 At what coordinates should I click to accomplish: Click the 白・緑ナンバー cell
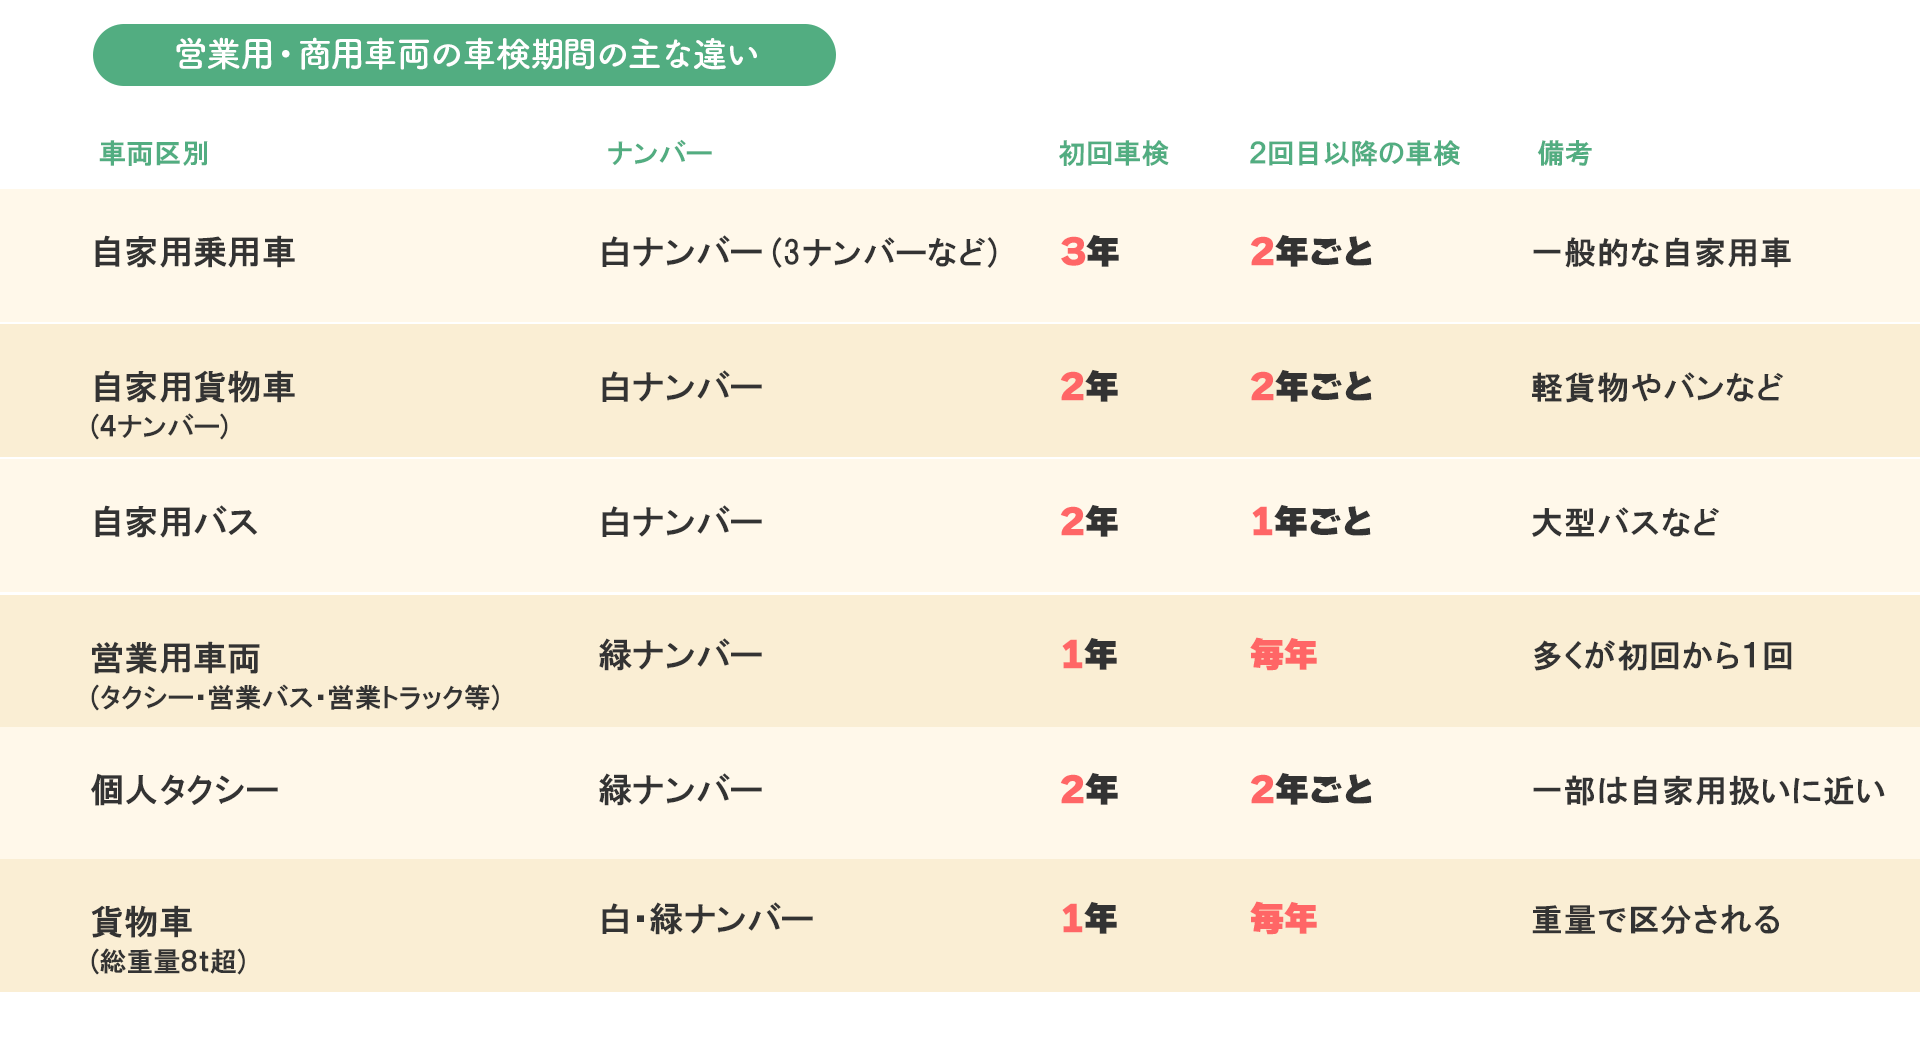(x=707, y=919)
